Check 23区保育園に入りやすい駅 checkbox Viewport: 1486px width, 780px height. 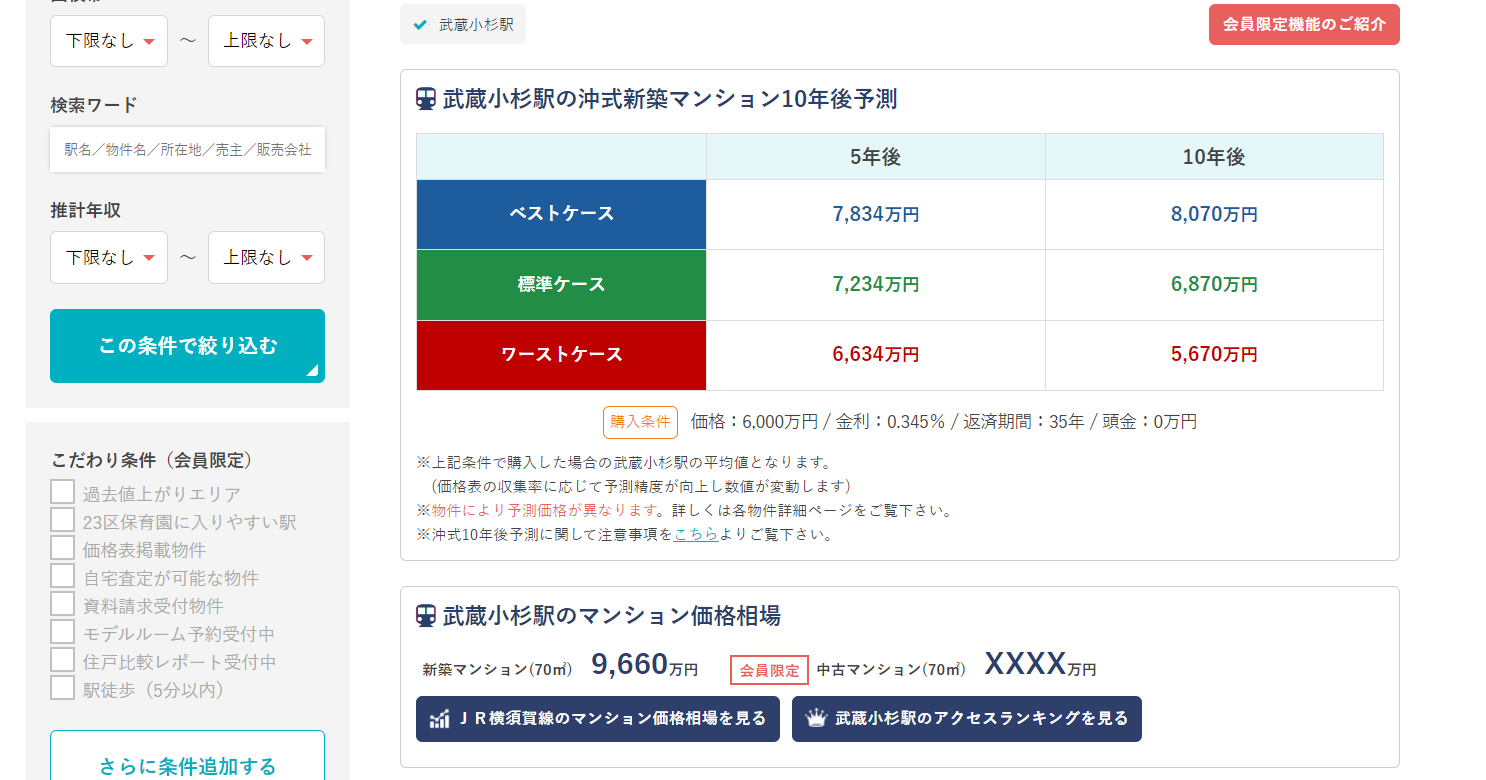pyautogui.click(x=63, y=520)
